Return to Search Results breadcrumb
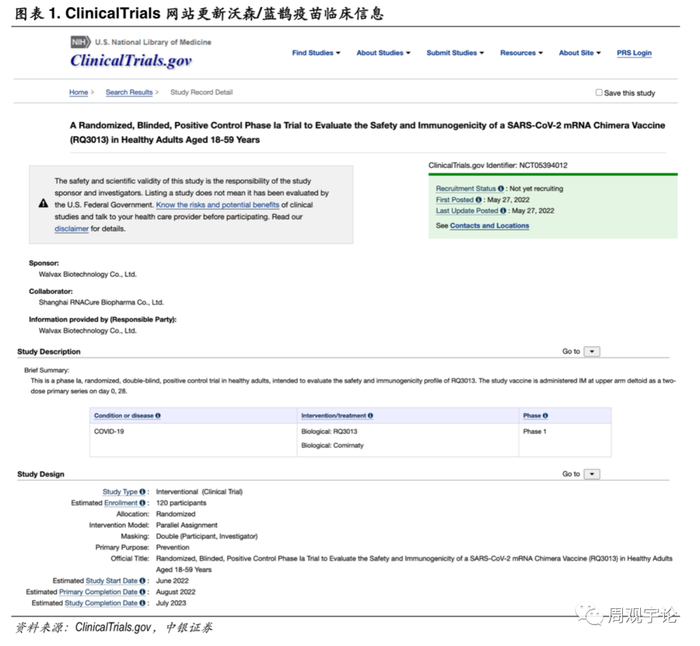Image resolution: width=700 pixels, height=646 pixels. coord(129,92)
